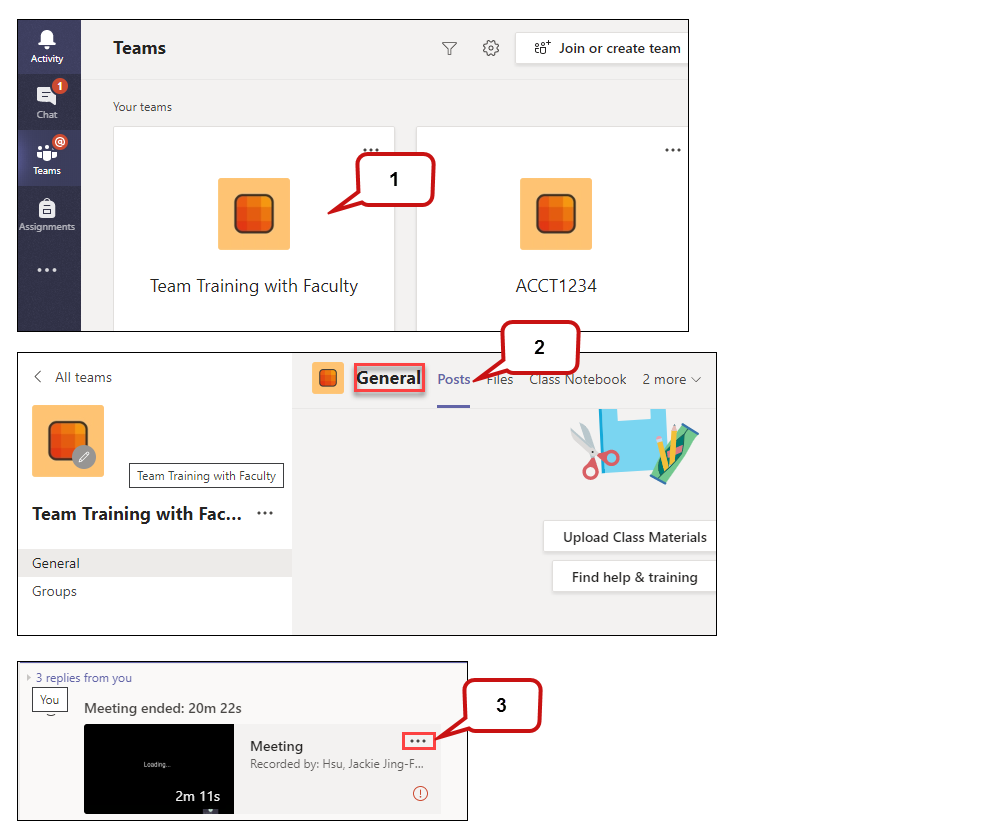Open more options on Team Training card
991x836 pixels.
pos(371,150)
